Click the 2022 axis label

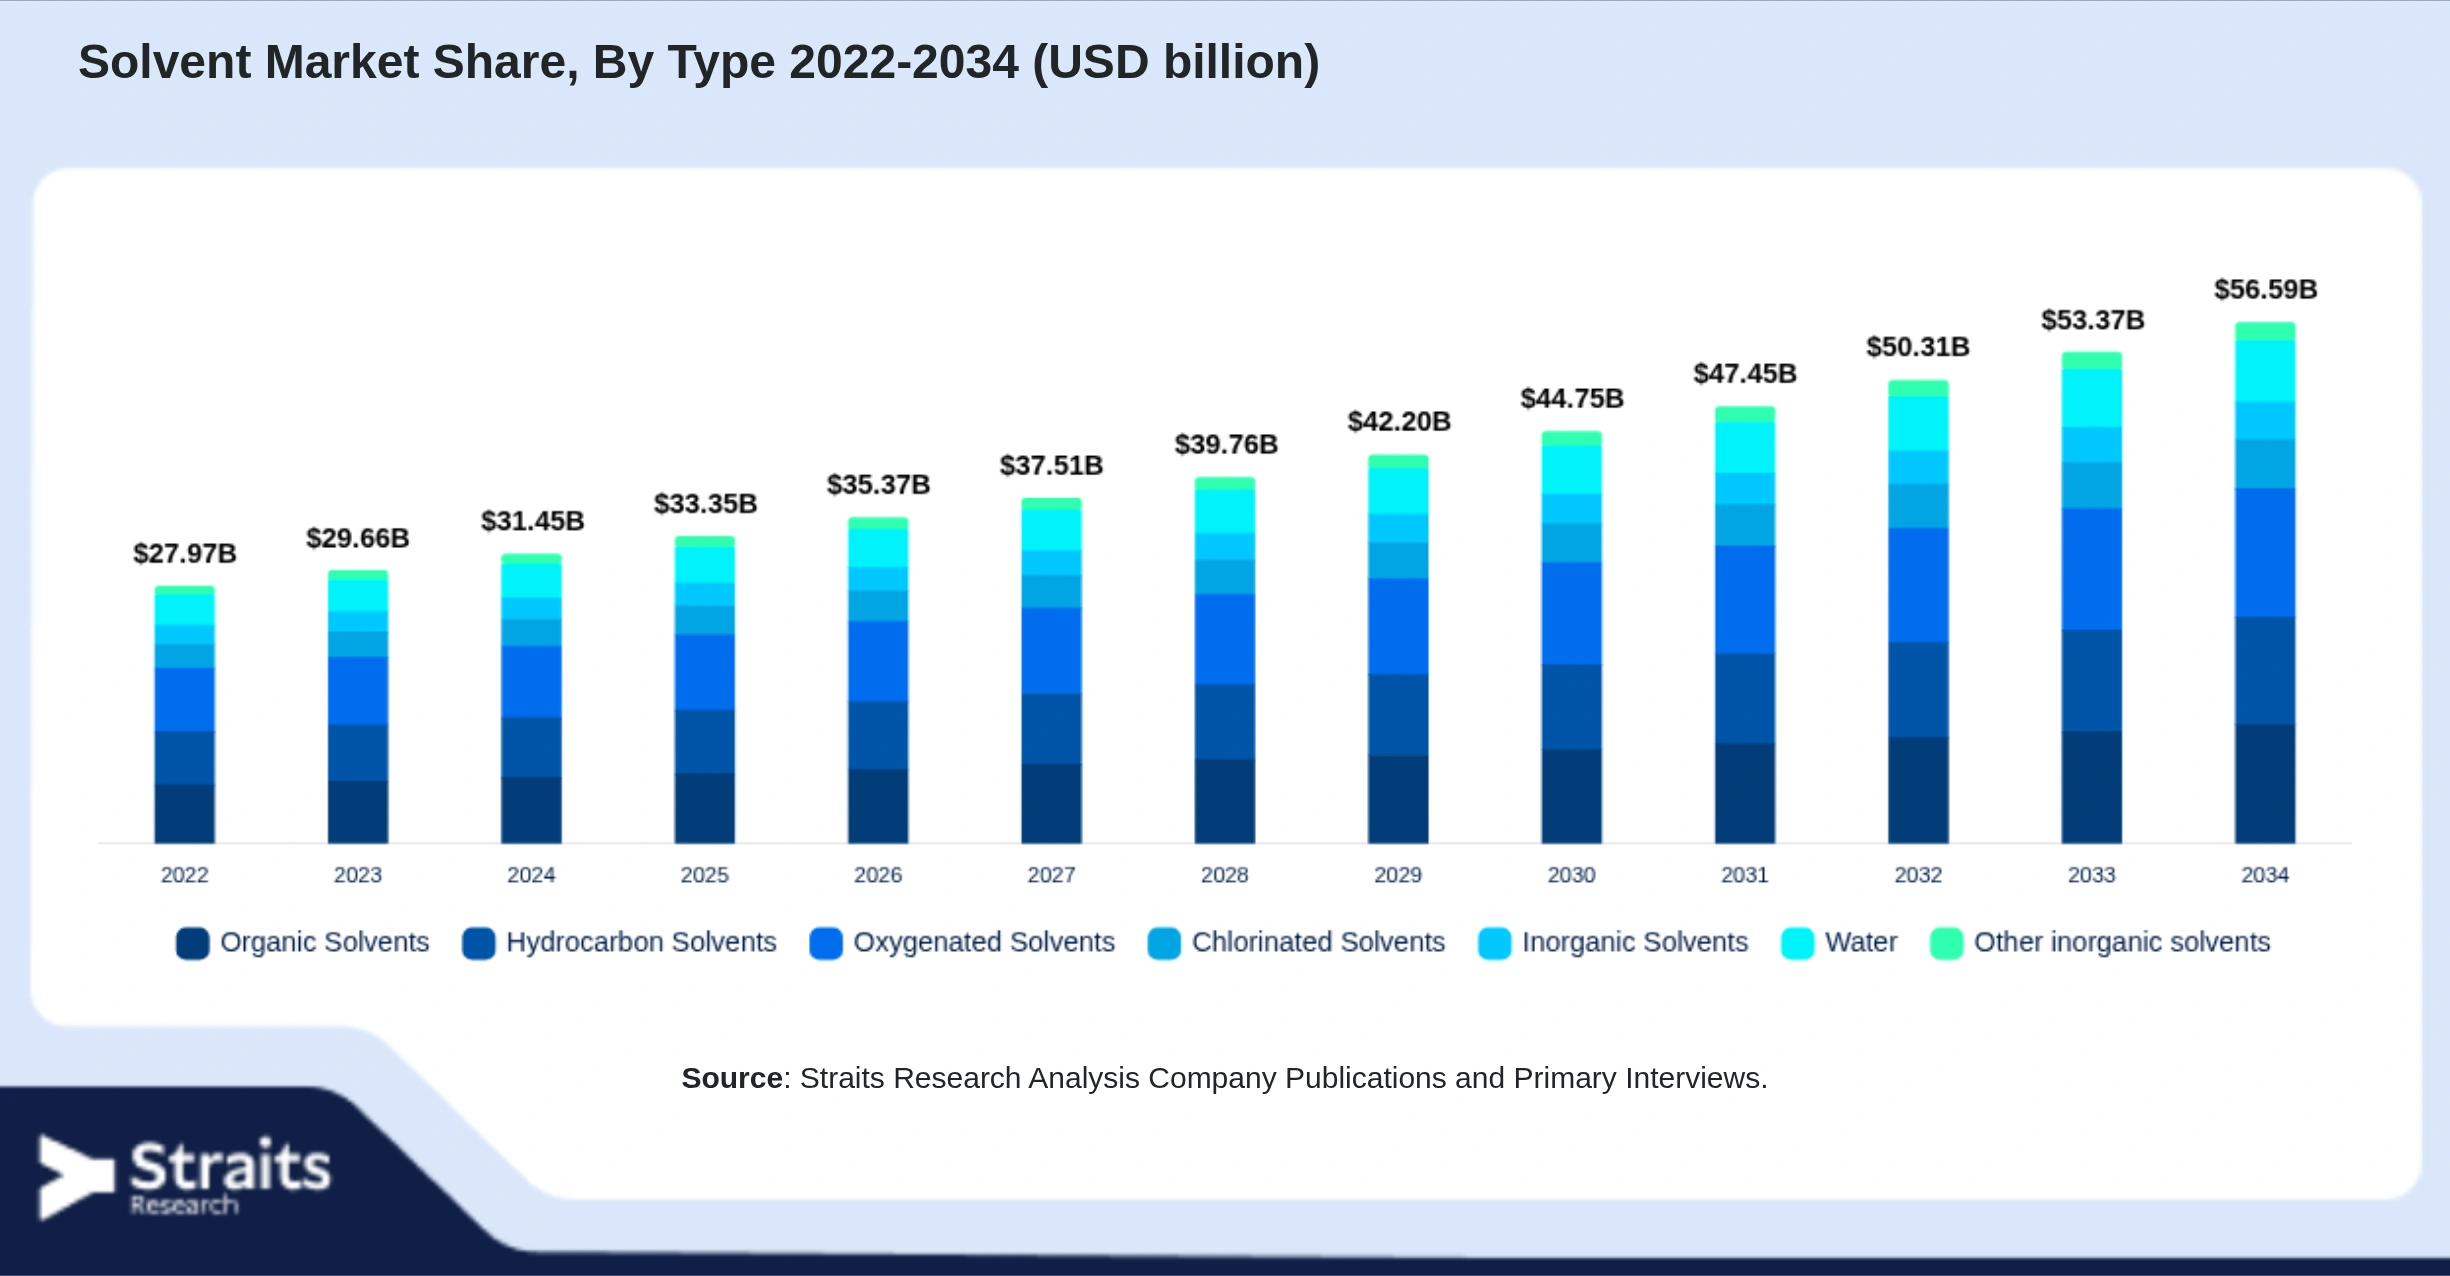[185, 875]
